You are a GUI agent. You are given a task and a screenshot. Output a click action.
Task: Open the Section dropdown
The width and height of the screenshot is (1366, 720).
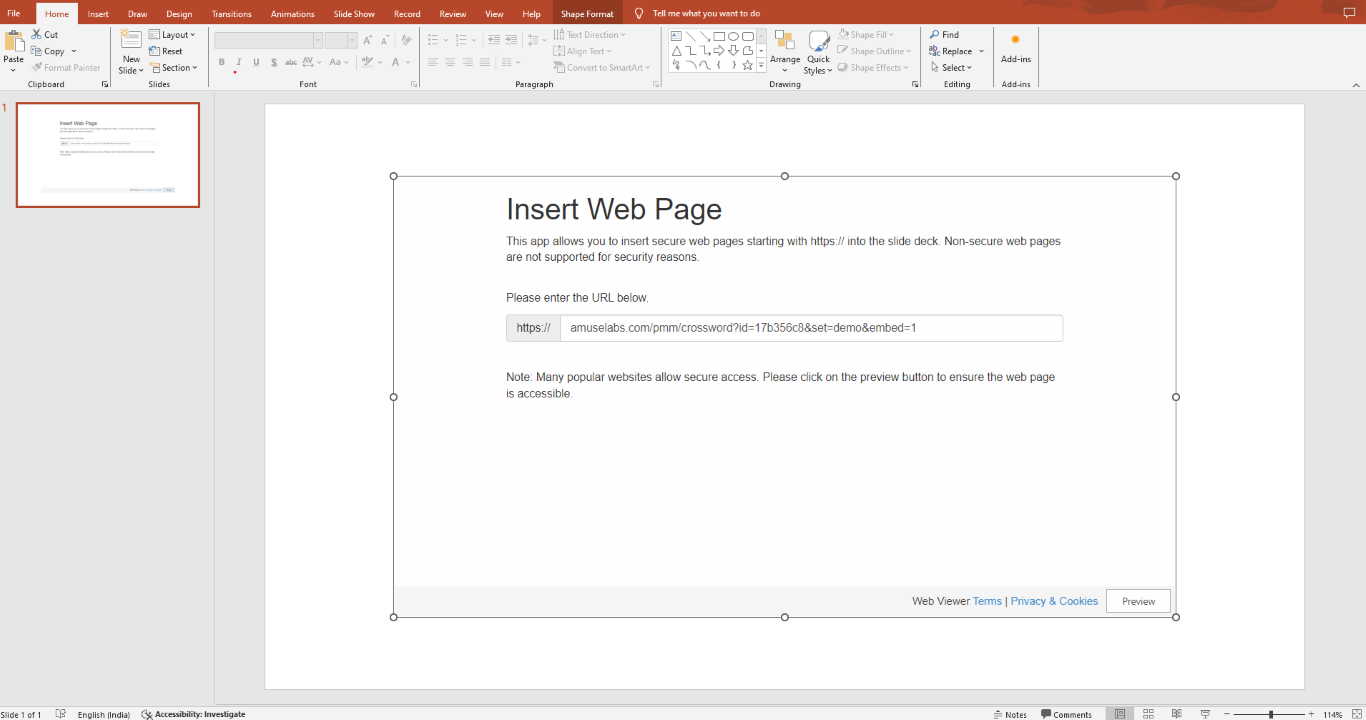coord(173,68)
